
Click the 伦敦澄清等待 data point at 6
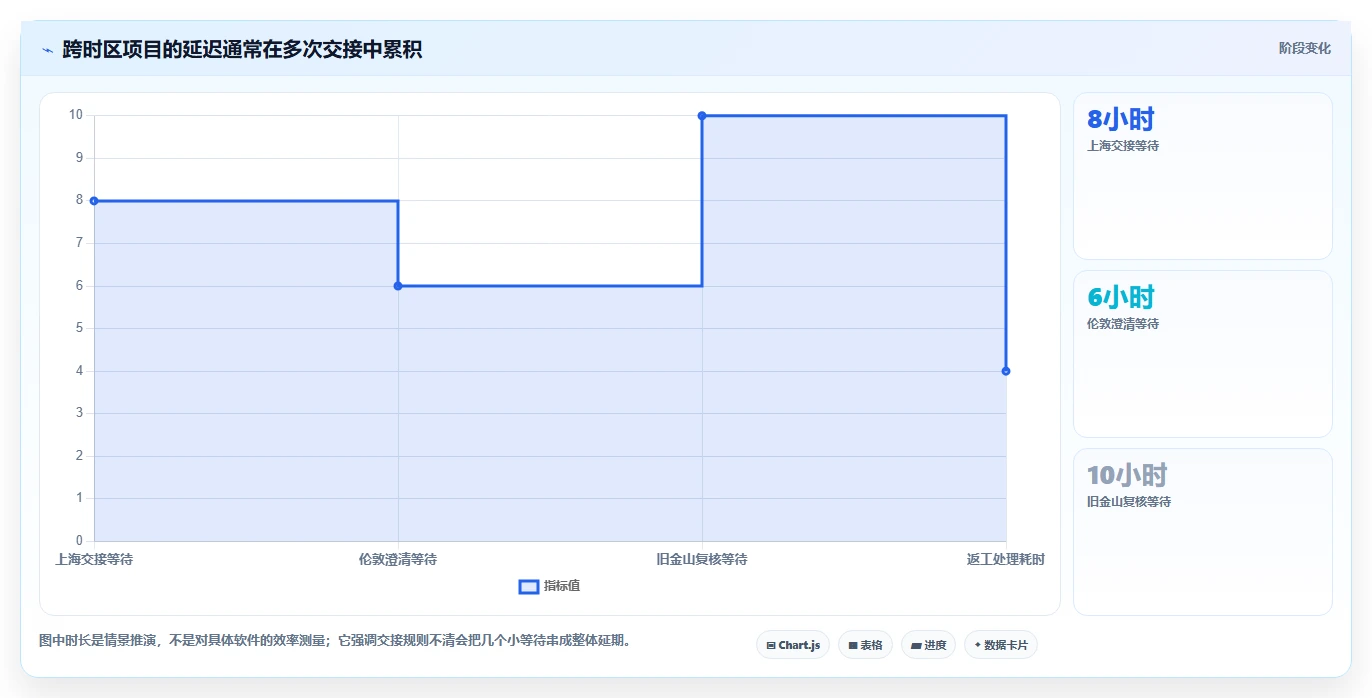(x=398, y=286)
